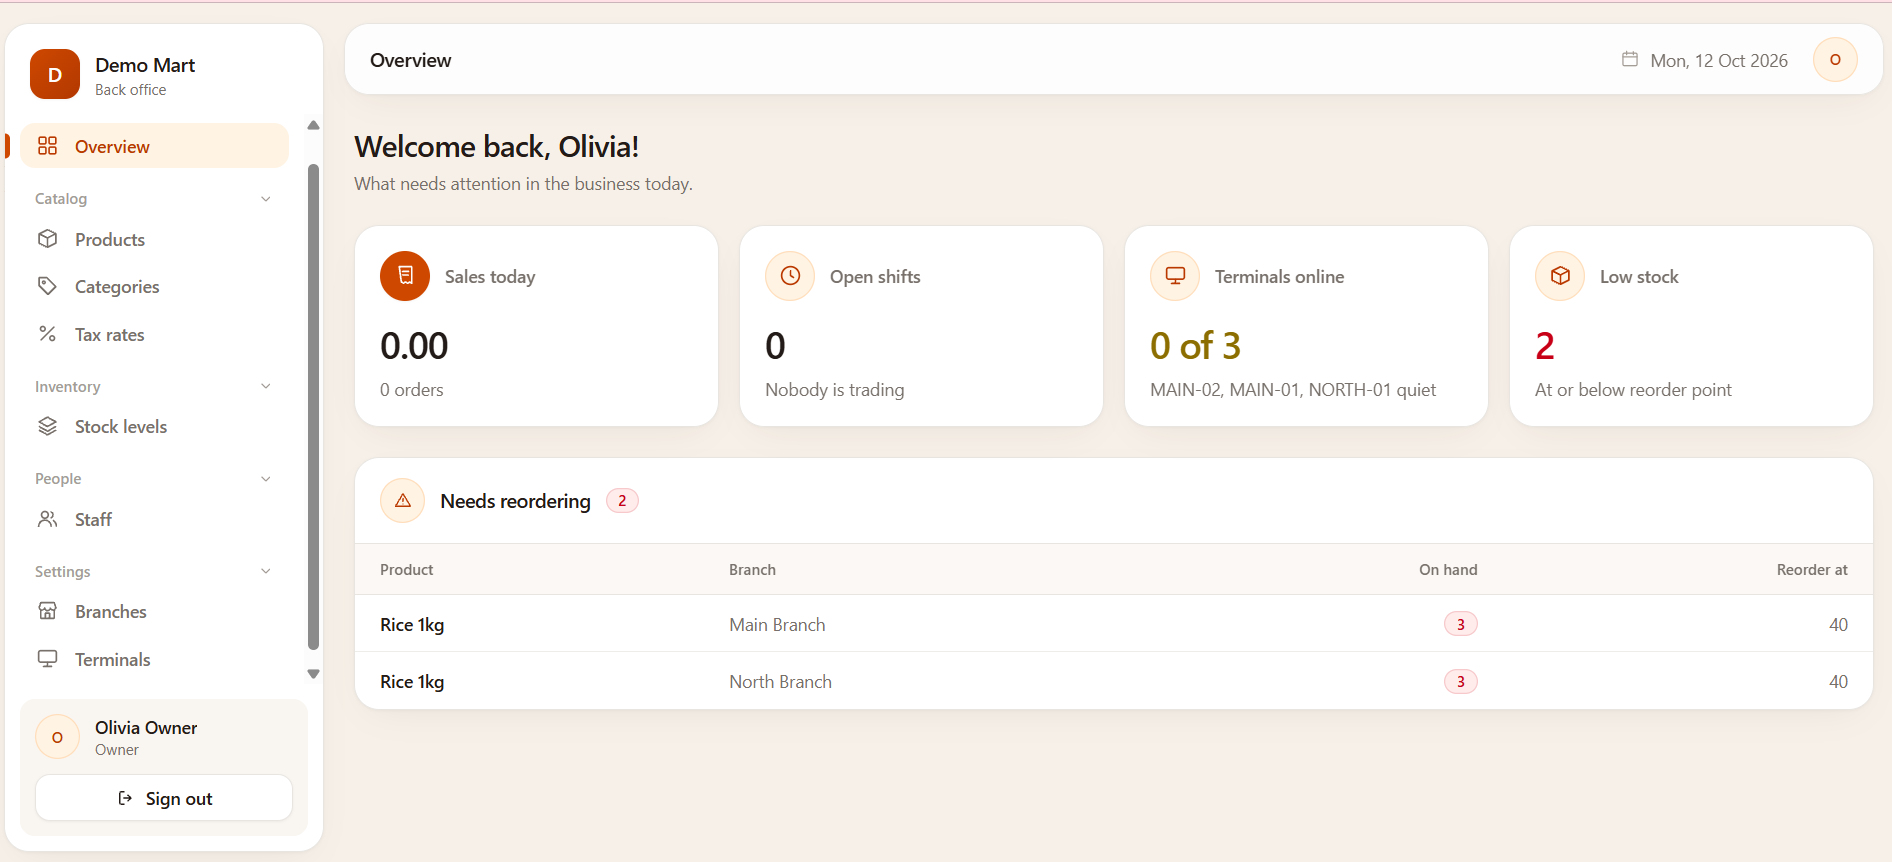
Task: Click the Products box icon
Action: (47, 239)
